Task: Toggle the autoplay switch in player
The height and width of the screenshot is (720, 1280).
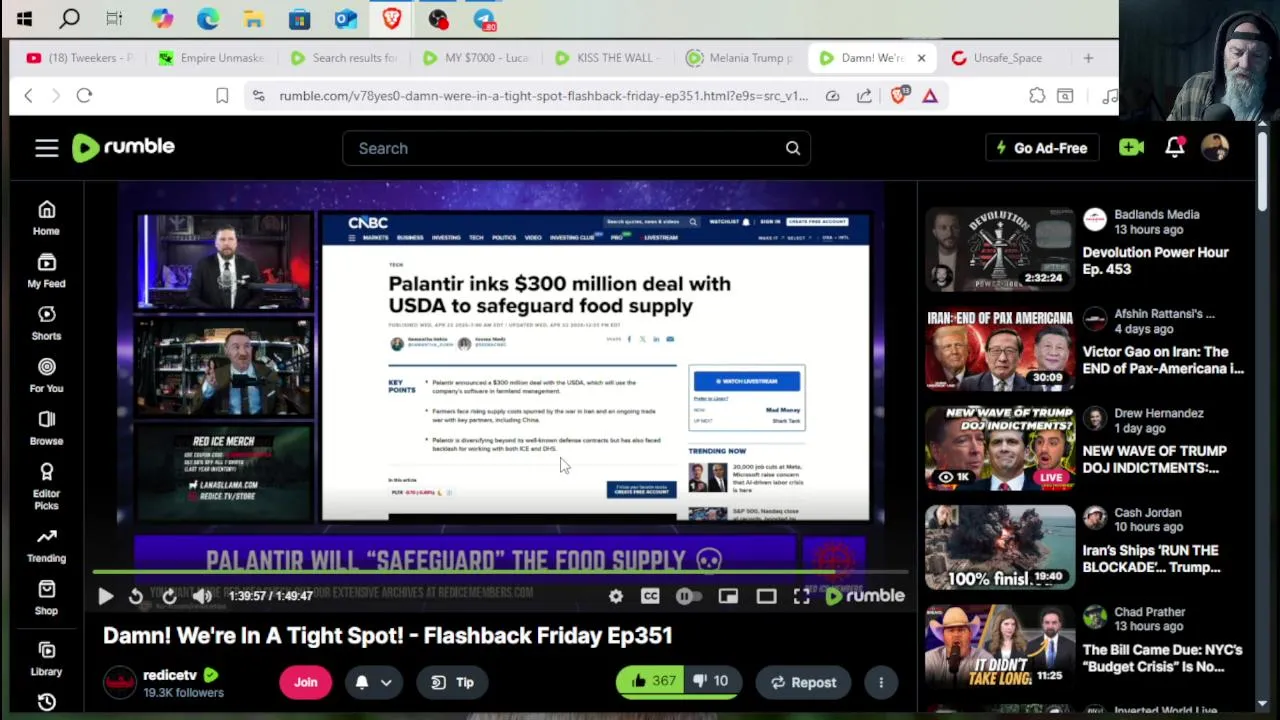Action: 687,596
